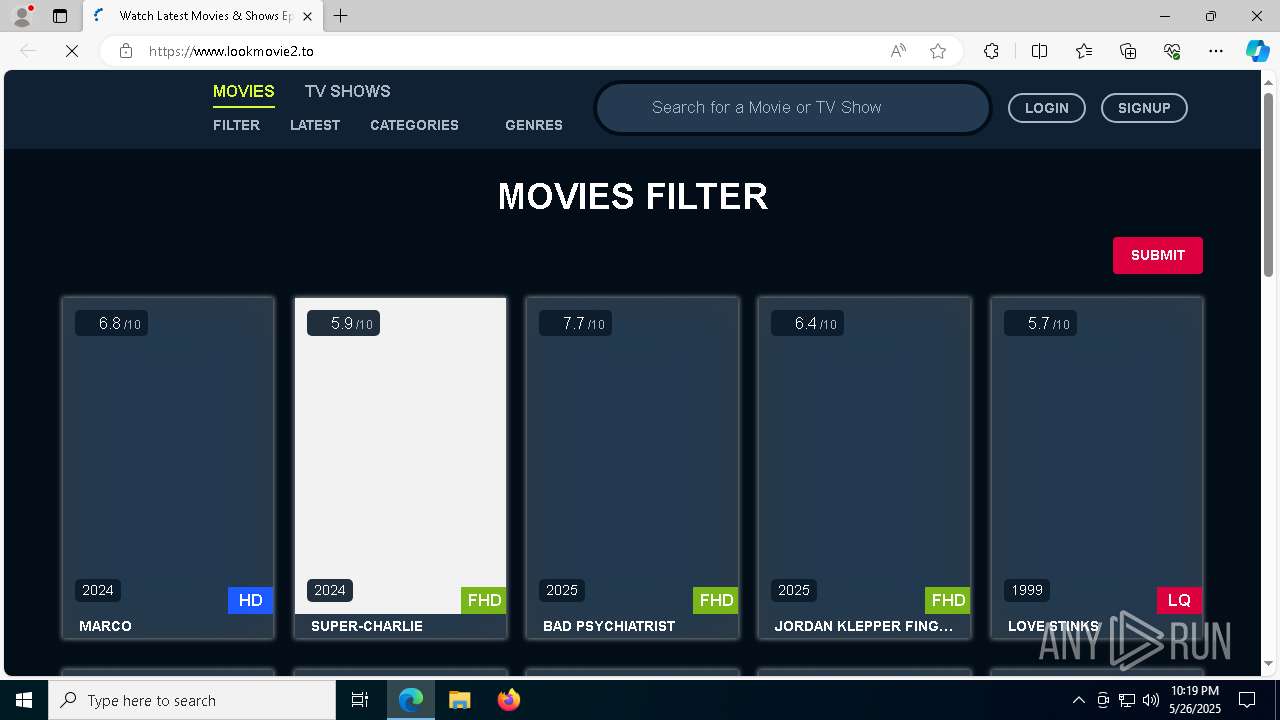The width and height of the screenshot is (1280, 720).
Task: Expand the GENRES menu
Action: click(x=534, y=125)
